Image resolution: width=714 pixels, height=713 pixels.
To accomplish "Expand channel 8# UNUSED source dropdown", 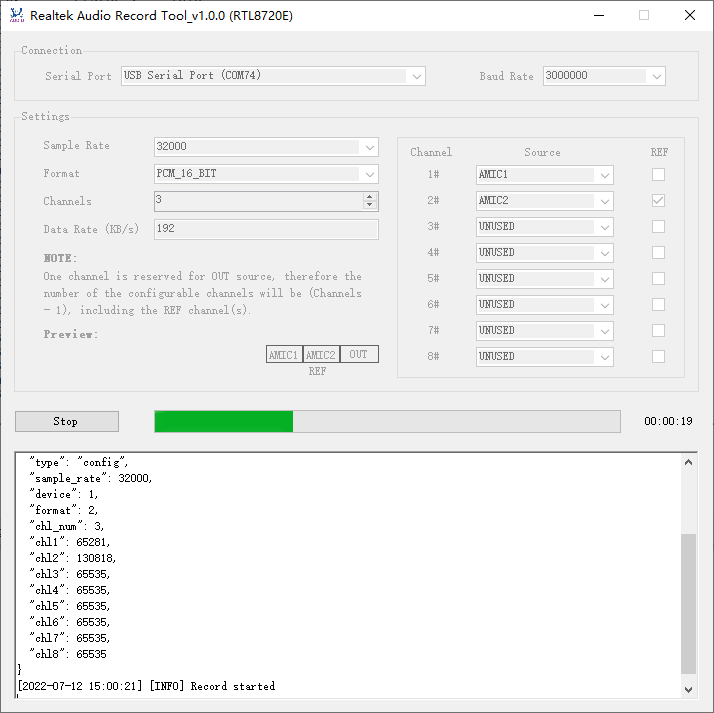I will (544, 357).
